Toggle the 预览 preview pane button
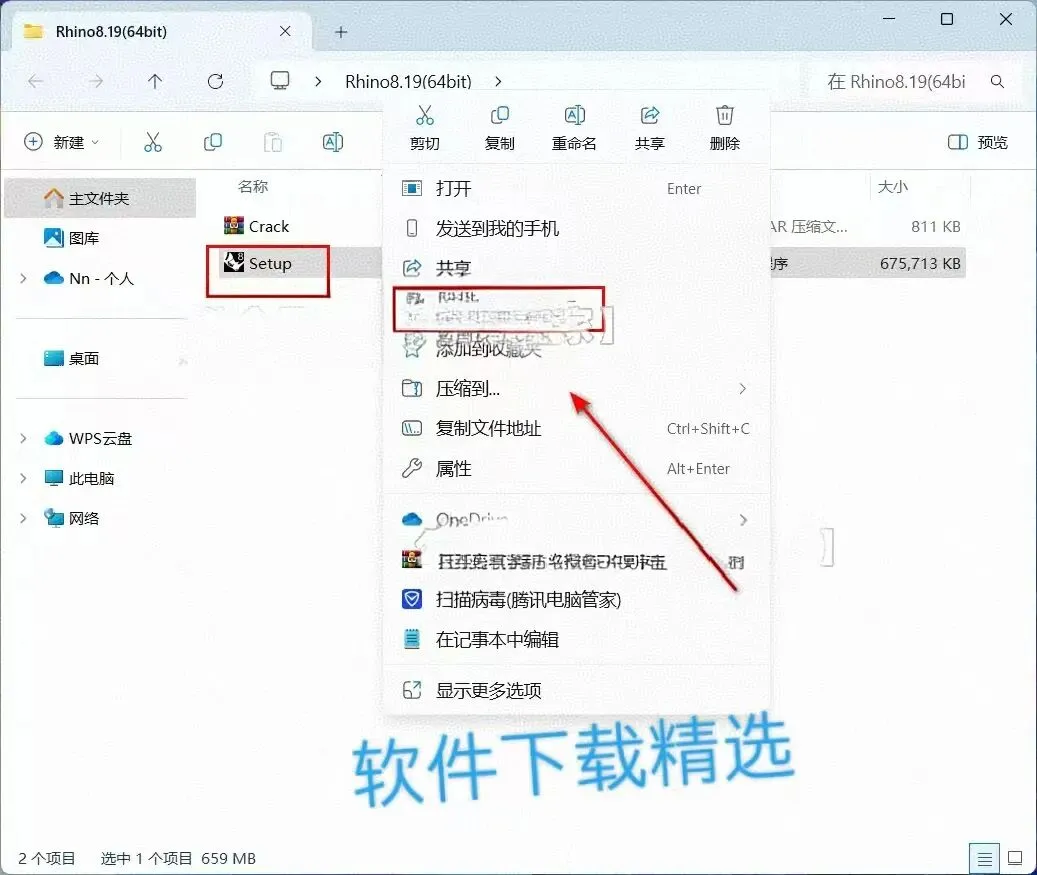This screenshot has height=875, width=1037. click(x=978, y=142)
